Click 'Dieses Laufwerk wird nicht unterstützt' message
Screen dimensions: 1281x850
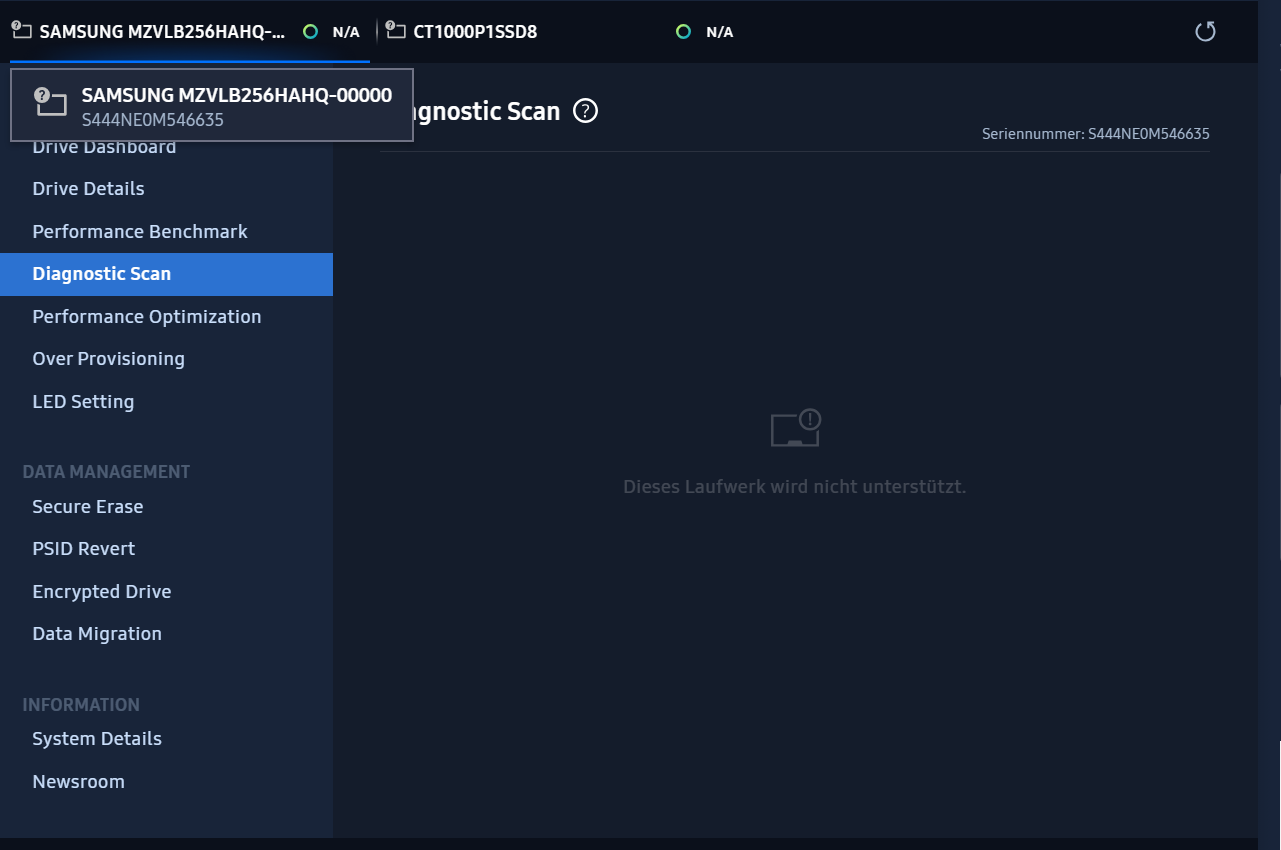(x=795, y=487)
